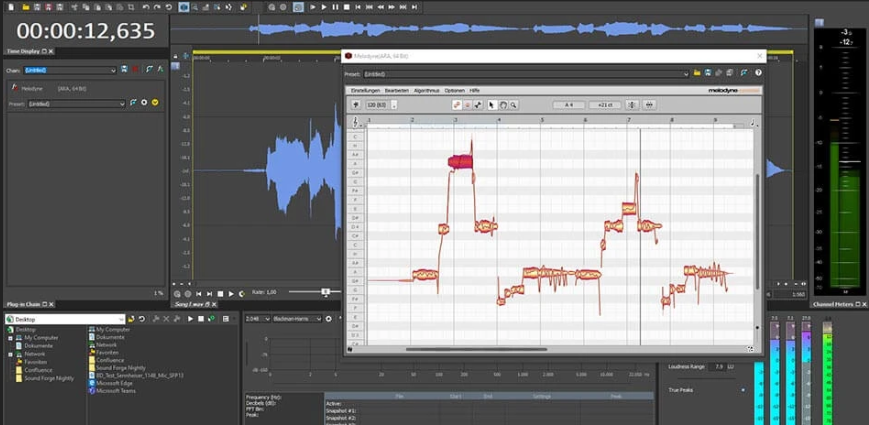Open the Algorithmus menu in Melodyne
The height and width of the screenshot is (425, 869).
(x=427, y=91)
